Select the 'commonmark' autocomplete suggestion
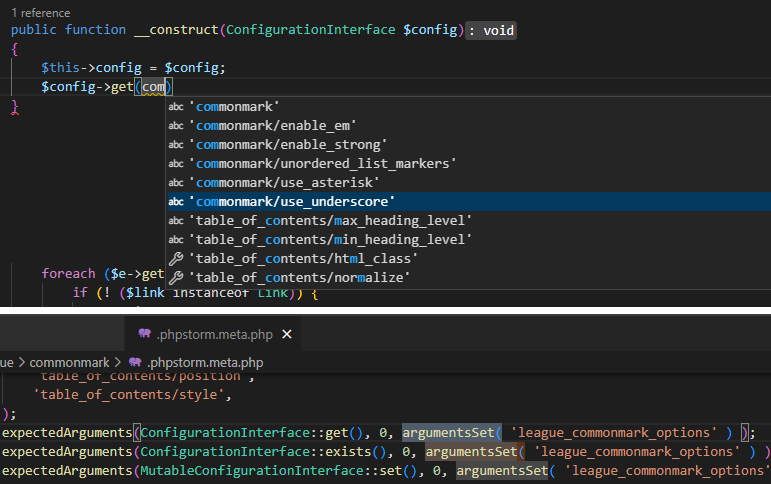Viewport: 771px width, 484px height. click(468, 107)
